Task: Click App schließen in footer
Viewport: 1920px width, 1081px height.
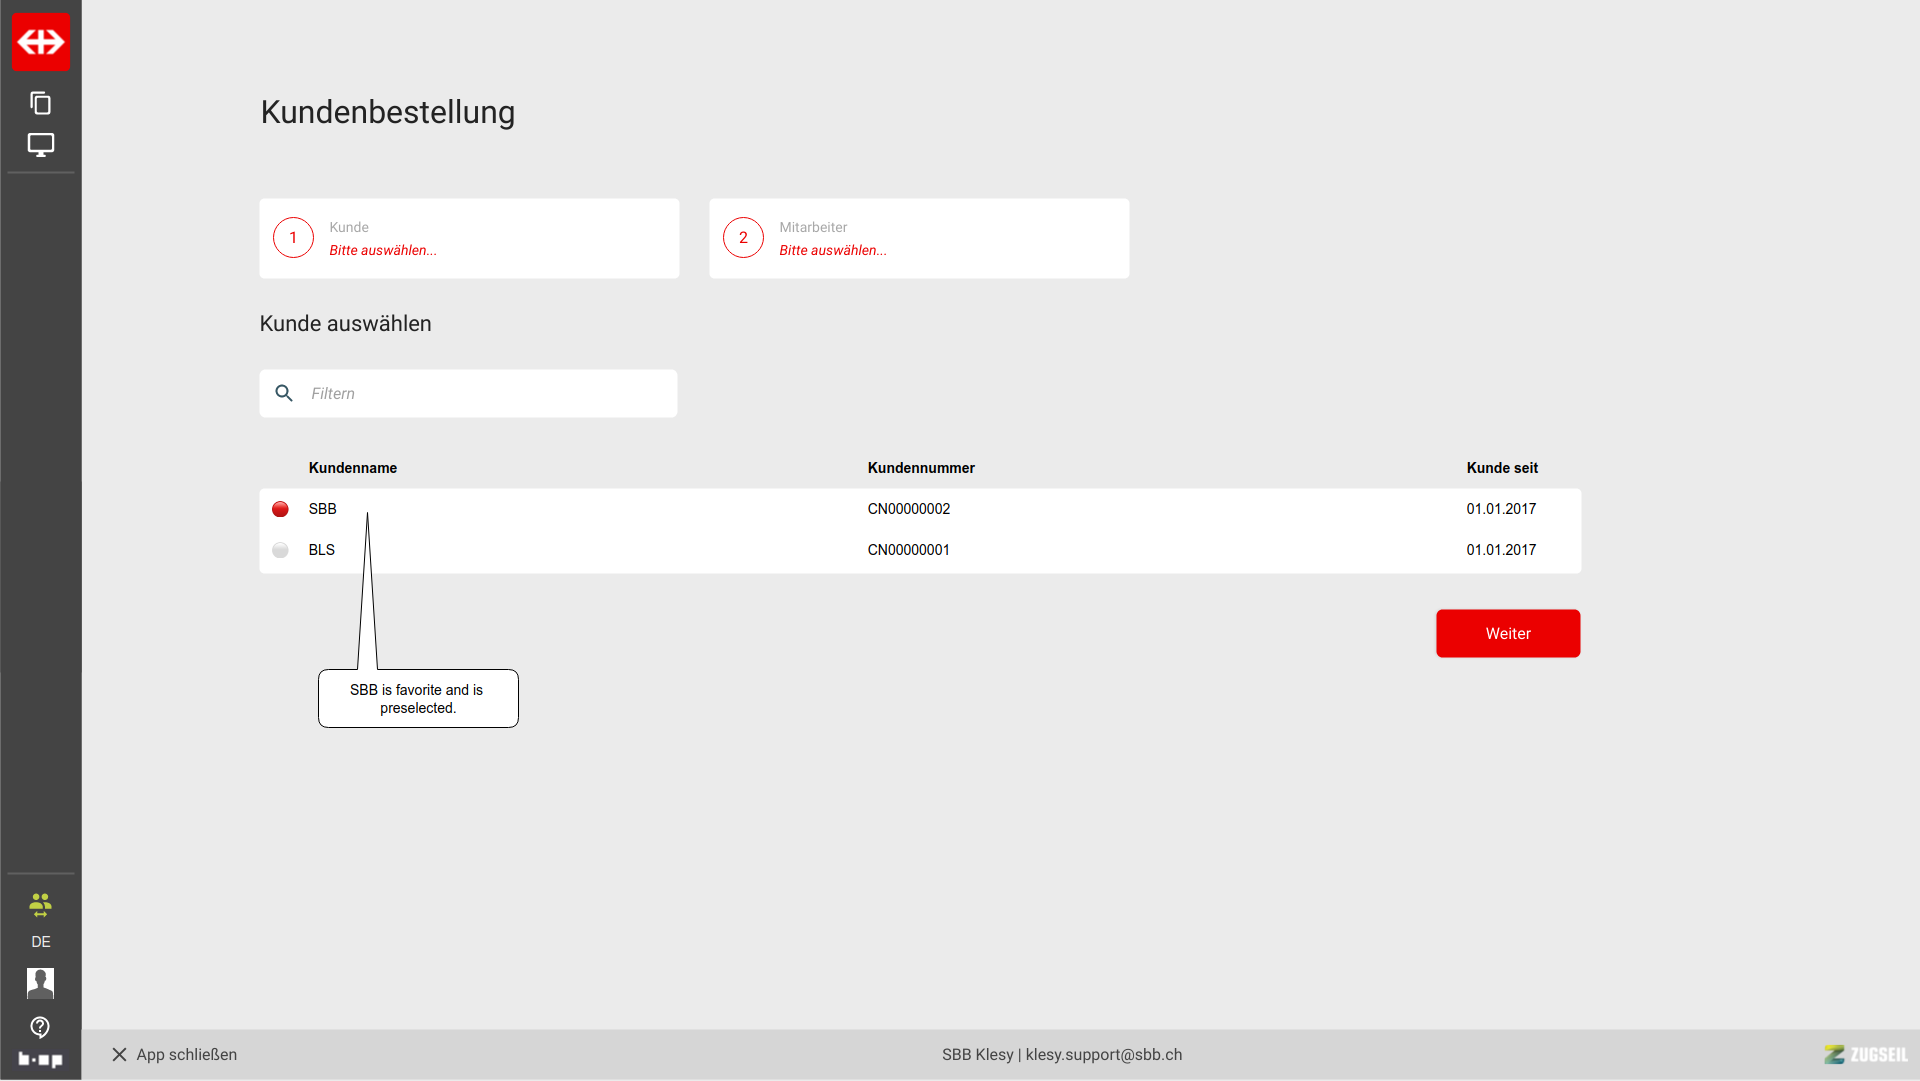Action: (175, 1055)
